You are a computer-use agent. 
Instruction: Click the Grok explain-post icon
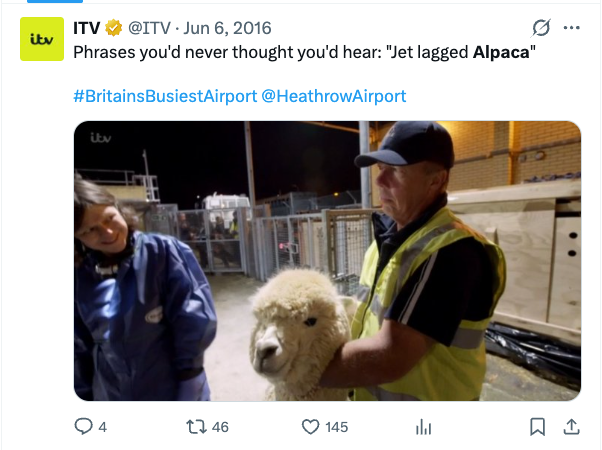tap(541, 28)
